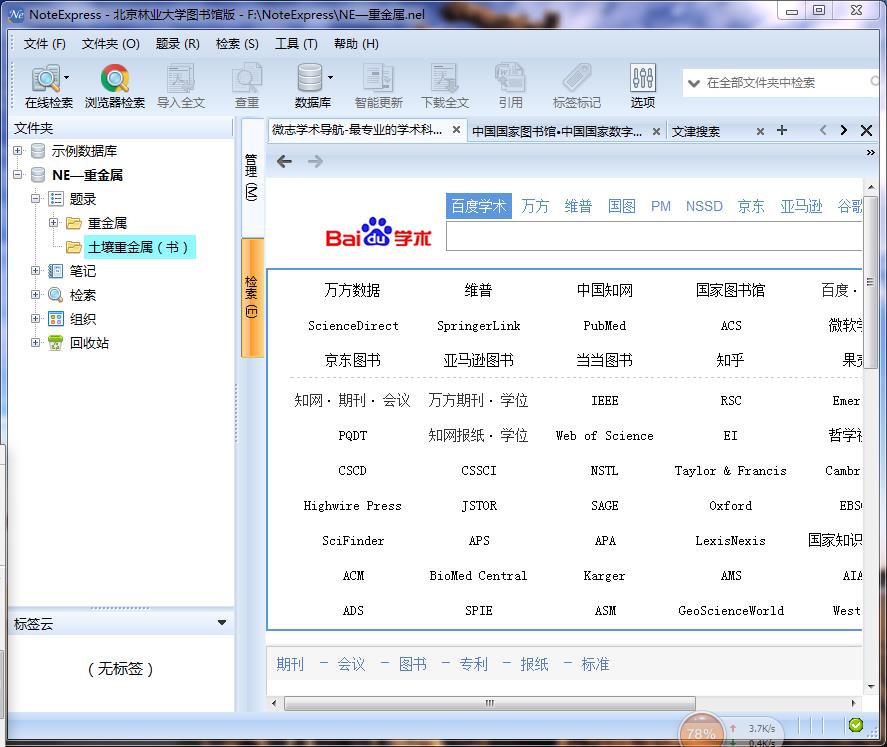Image resolution: width=887 pixels, height=747 pixels.
Task: Run the 查重 duplicate check tool
Action: [247, 85]
